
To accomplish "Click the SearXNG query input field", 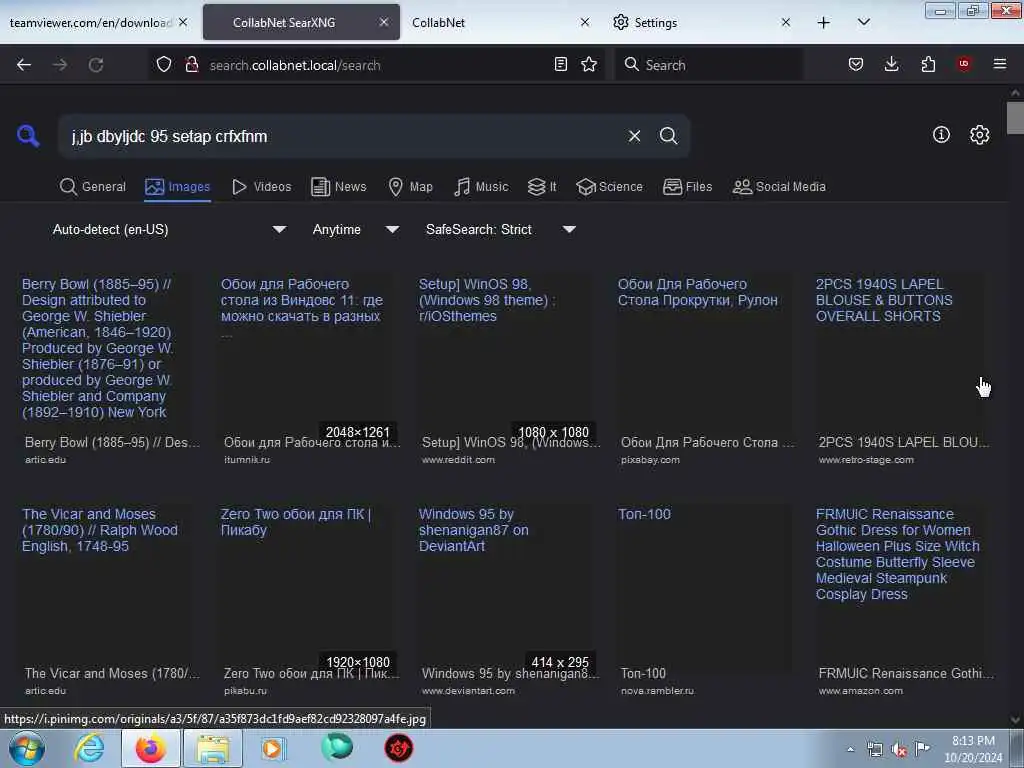I will click(x=343, y=136).
